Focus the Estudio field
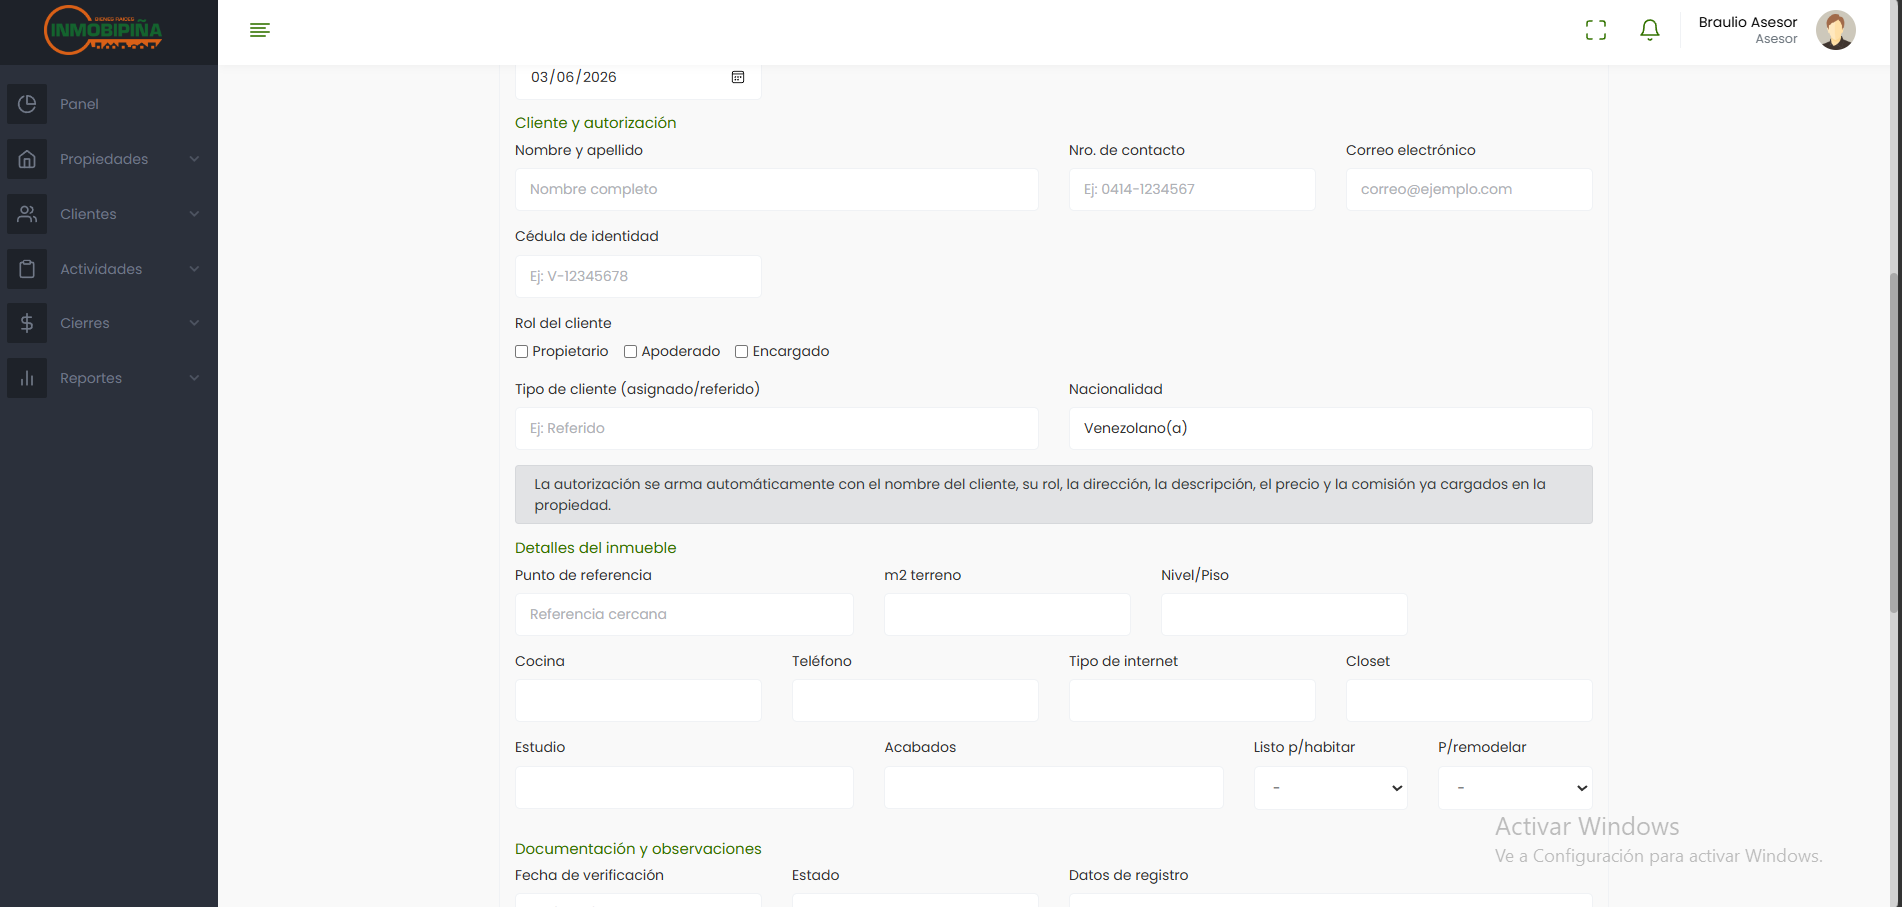Viewport: 1902px width, 907px height. pyautogui.click(x=684, y=788)
